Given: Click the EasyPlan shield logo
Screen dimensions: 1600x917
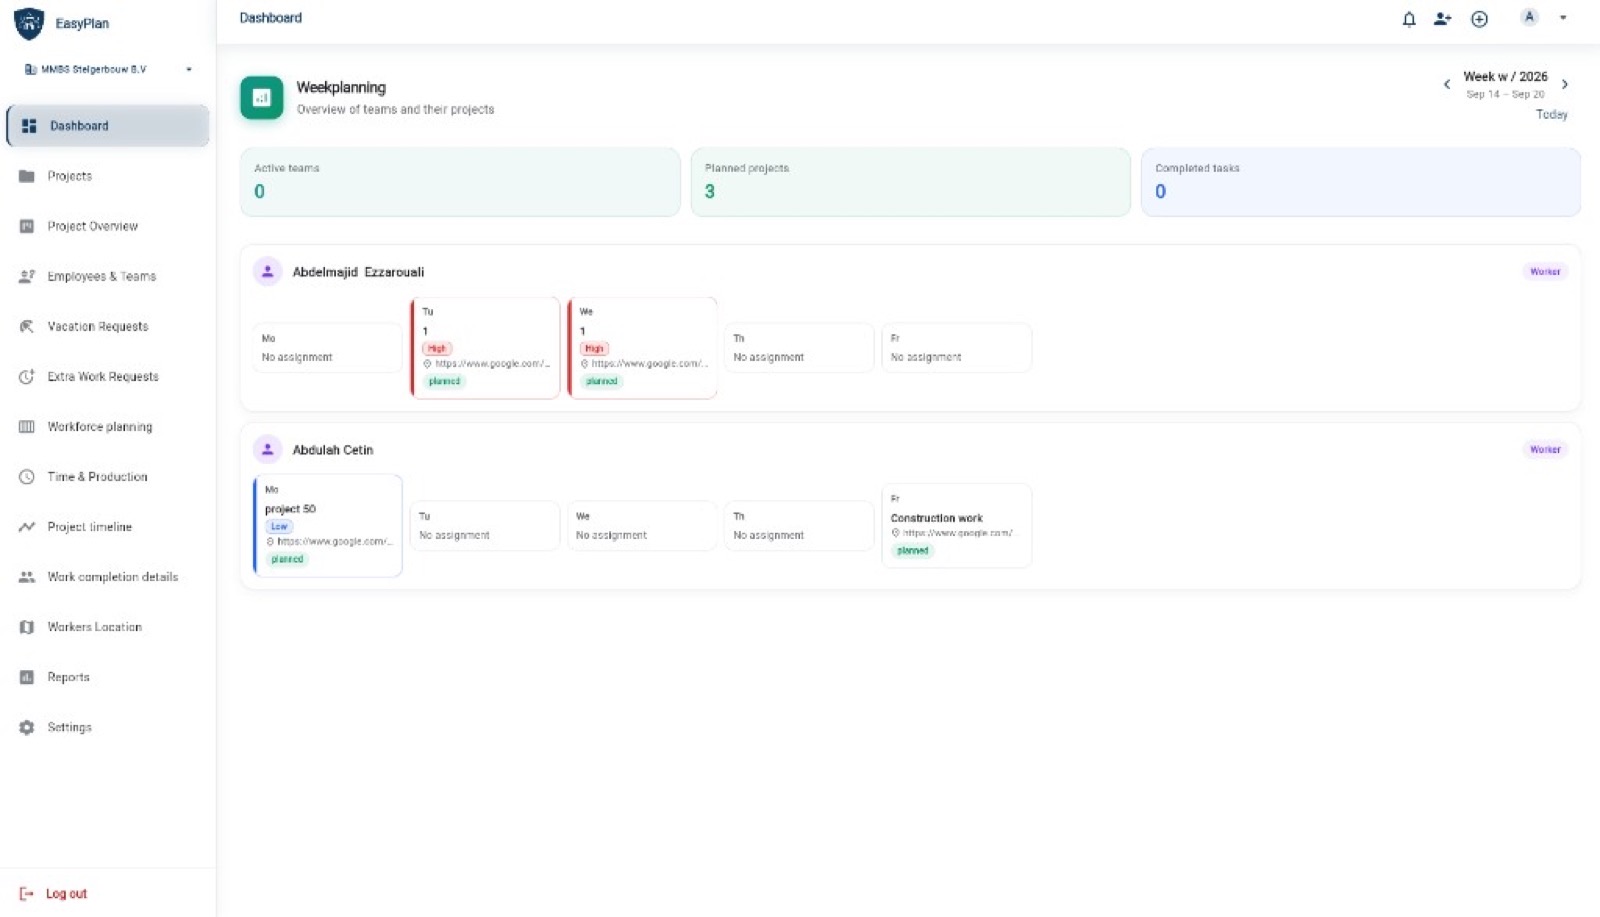Looking at the screenshot, I should pyautogui.click(x=29, y=23).
